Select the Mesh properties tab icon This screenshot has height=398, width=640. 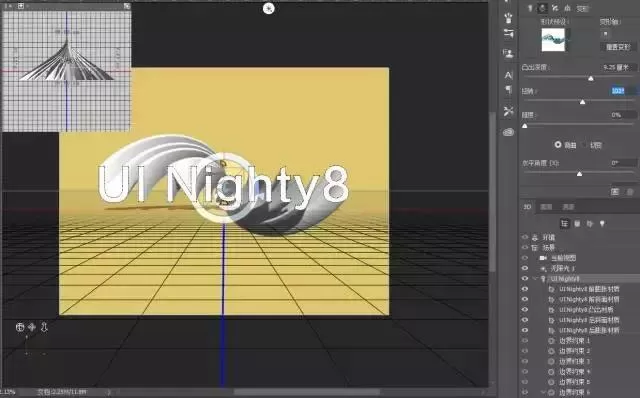(530, 8)
